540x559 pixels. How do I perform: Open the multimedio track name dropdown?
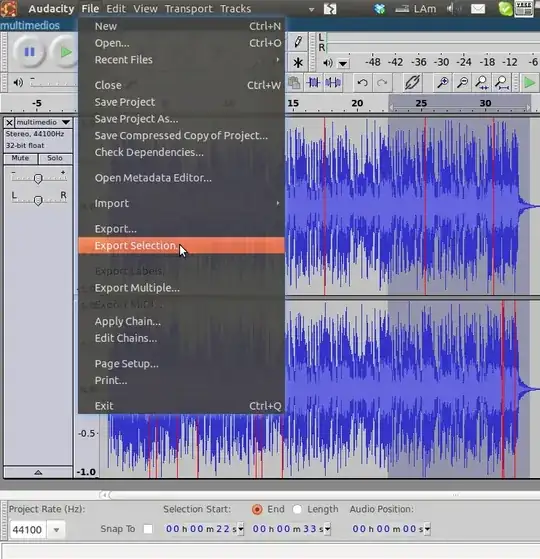(x=66, y=122)
